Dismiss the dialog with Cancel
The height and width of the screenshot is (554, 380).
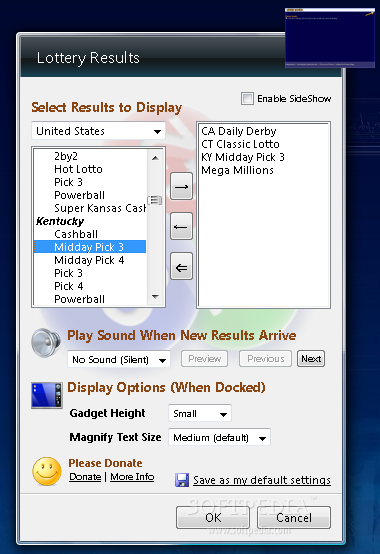[294, 518]
